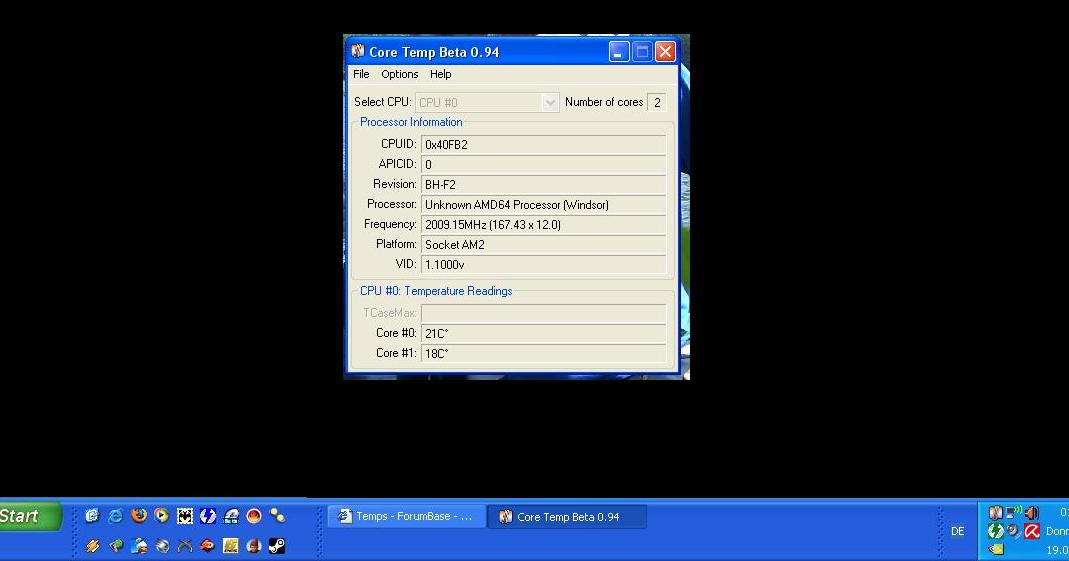Click the Number of cores field
Image resolution: width=1069 pixels, height=561 pixels.
coord(657,102)
